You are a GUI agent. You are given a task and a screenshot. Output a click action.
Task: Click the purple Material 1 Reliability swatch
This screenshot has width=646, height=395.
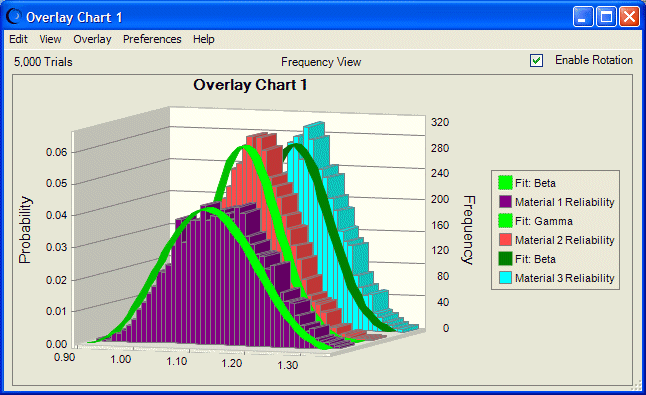click(505, 202)
